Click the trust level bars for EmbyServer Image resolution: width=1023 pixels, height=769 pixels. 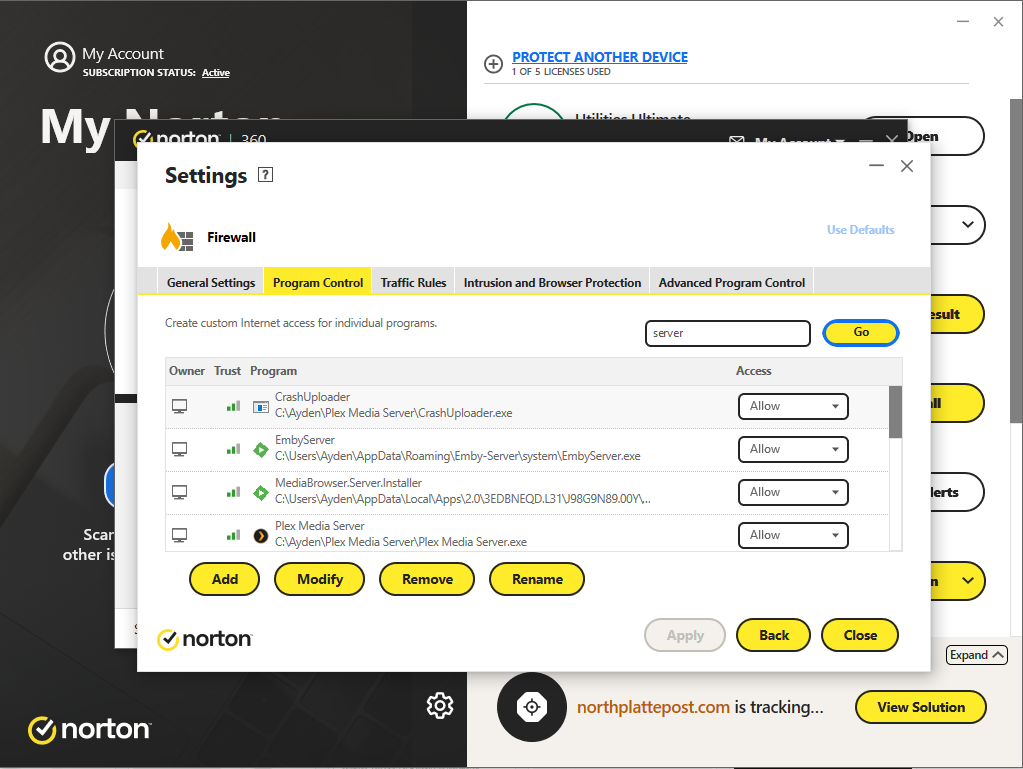coord(233,449)
